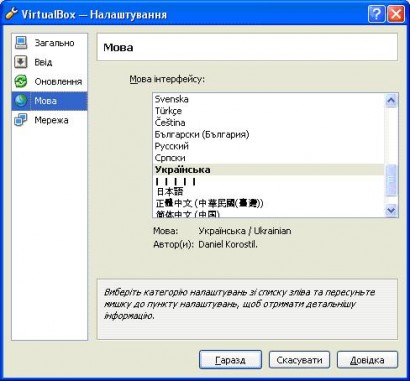Choose Български (България) language

pyautogui.click(x=268, y=134)
